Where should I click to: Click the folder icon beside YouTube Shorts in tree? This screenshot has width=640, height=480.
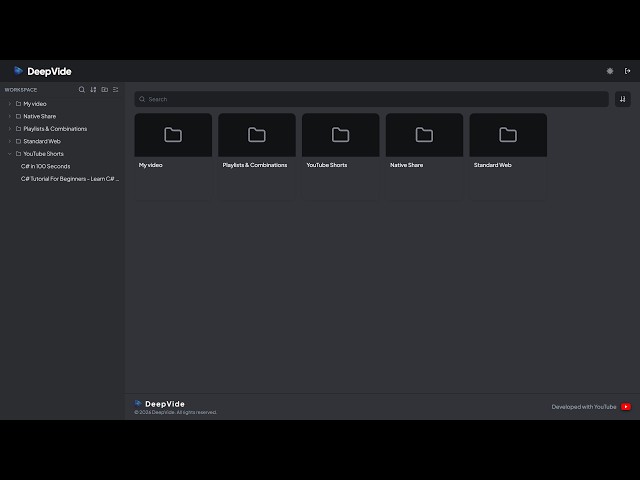18,154
